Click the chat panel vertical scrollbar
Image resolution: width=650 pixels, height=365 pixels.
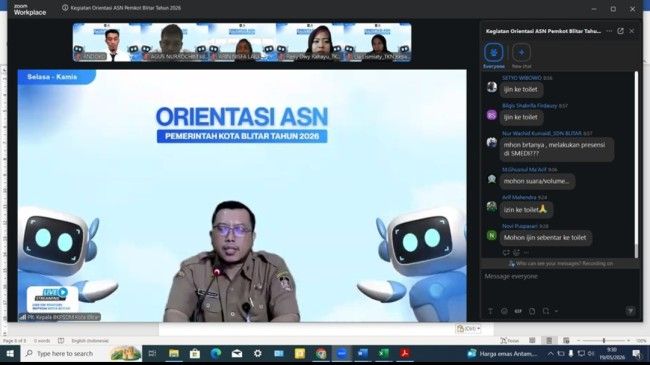pos(636,164)
